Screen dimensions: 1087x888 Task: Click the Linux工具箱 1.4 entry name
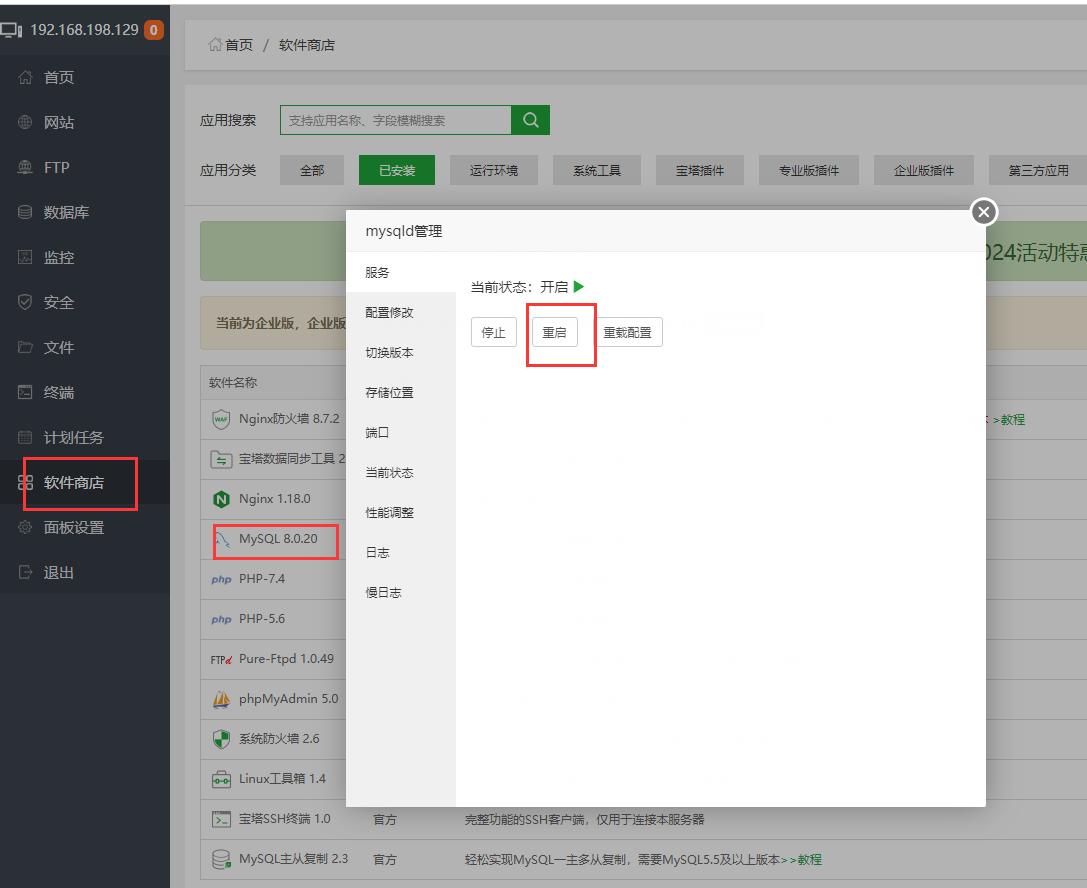(282, 778)
